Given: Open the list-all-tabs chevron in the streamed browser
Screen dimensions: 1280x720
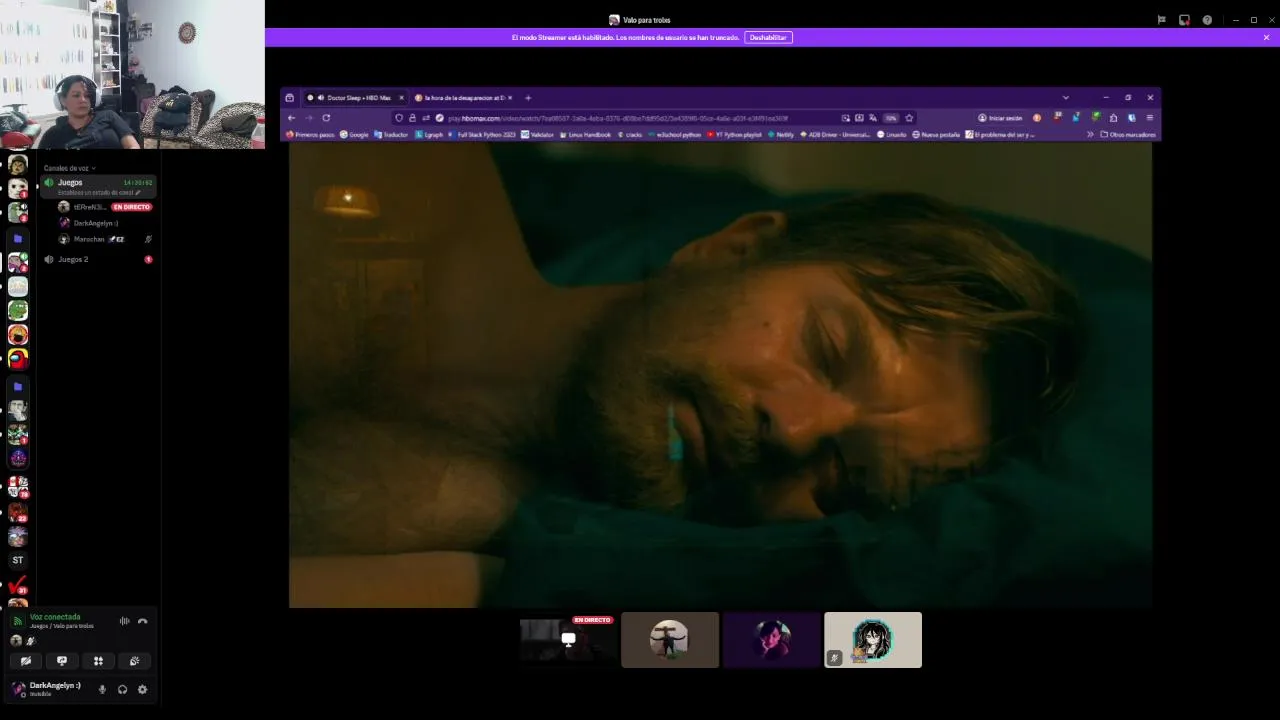Looking at the screenshot, I should point(1065,98).
